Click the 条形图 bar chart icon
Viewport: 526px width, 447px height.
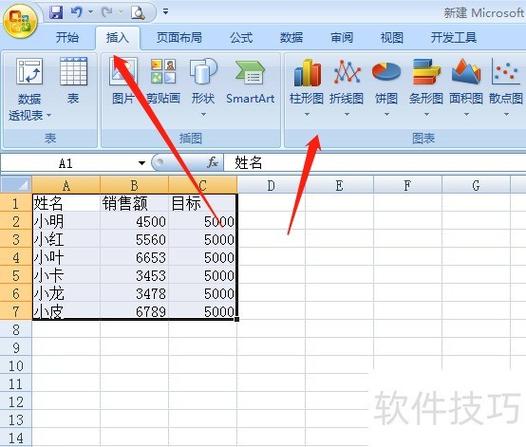[x=426, y=71]
